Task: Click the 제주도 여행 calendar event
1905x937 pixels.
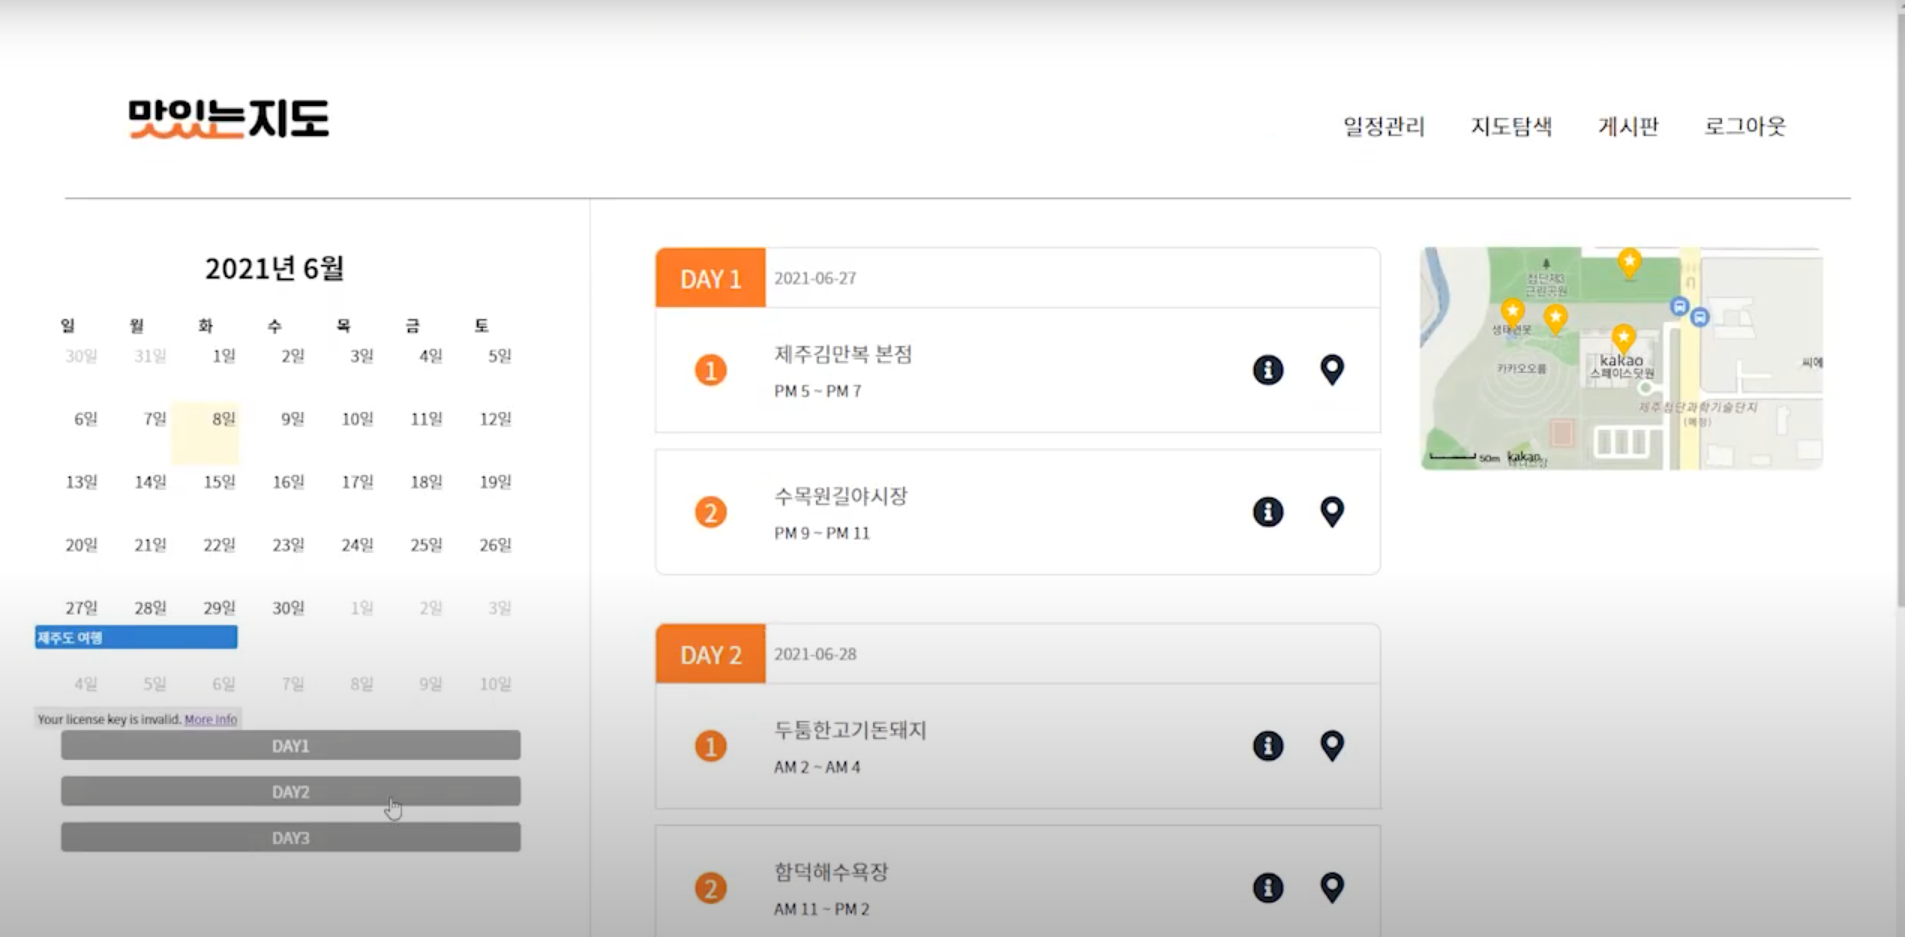Action: [x=136, y=637]
